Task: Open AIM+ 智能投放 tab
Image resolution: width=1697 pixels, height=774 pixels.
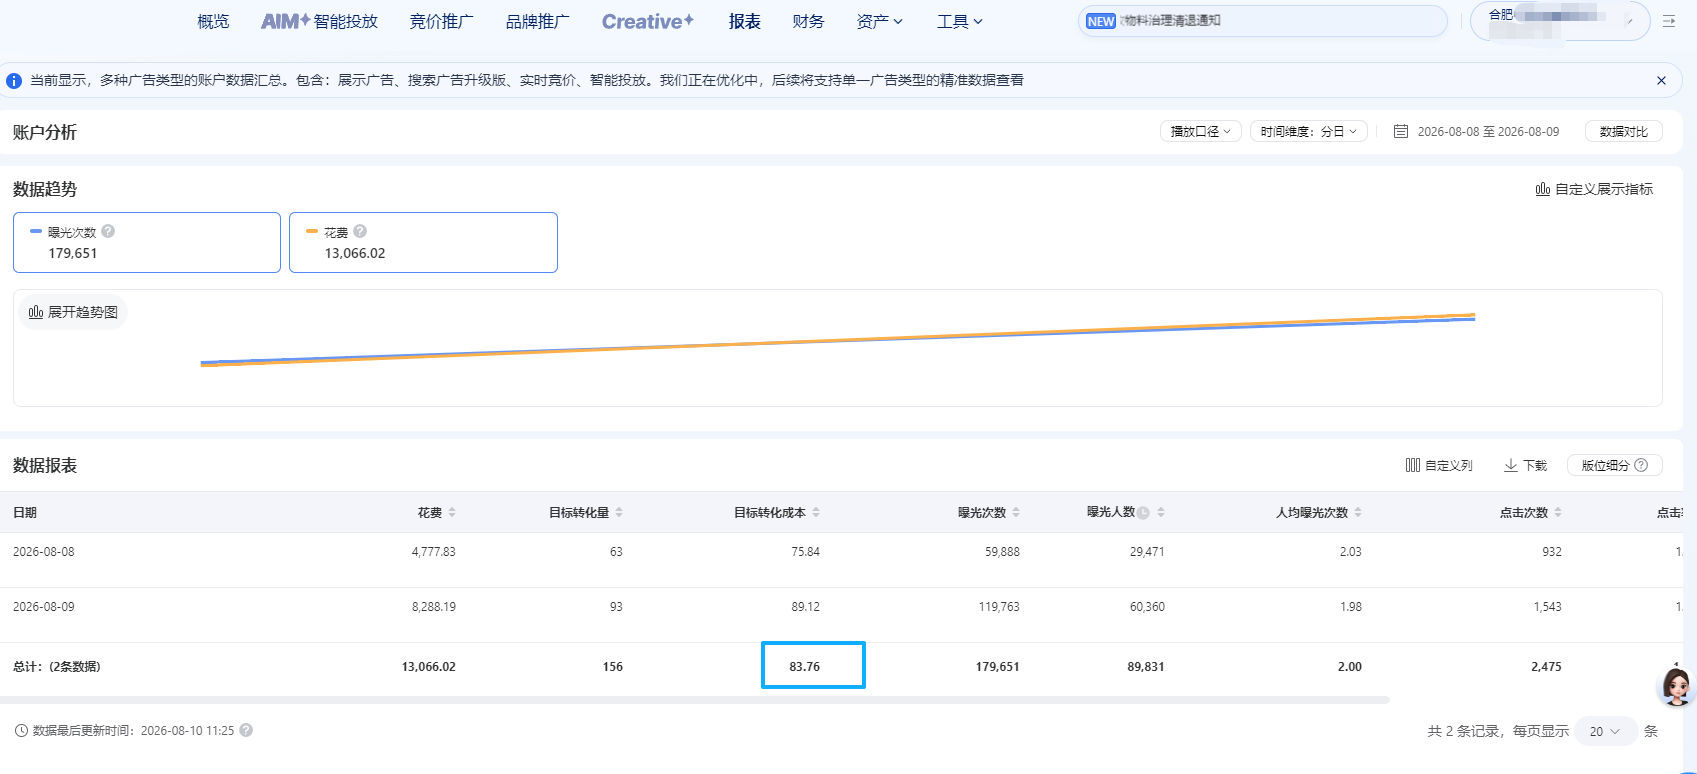Action: 319,21
